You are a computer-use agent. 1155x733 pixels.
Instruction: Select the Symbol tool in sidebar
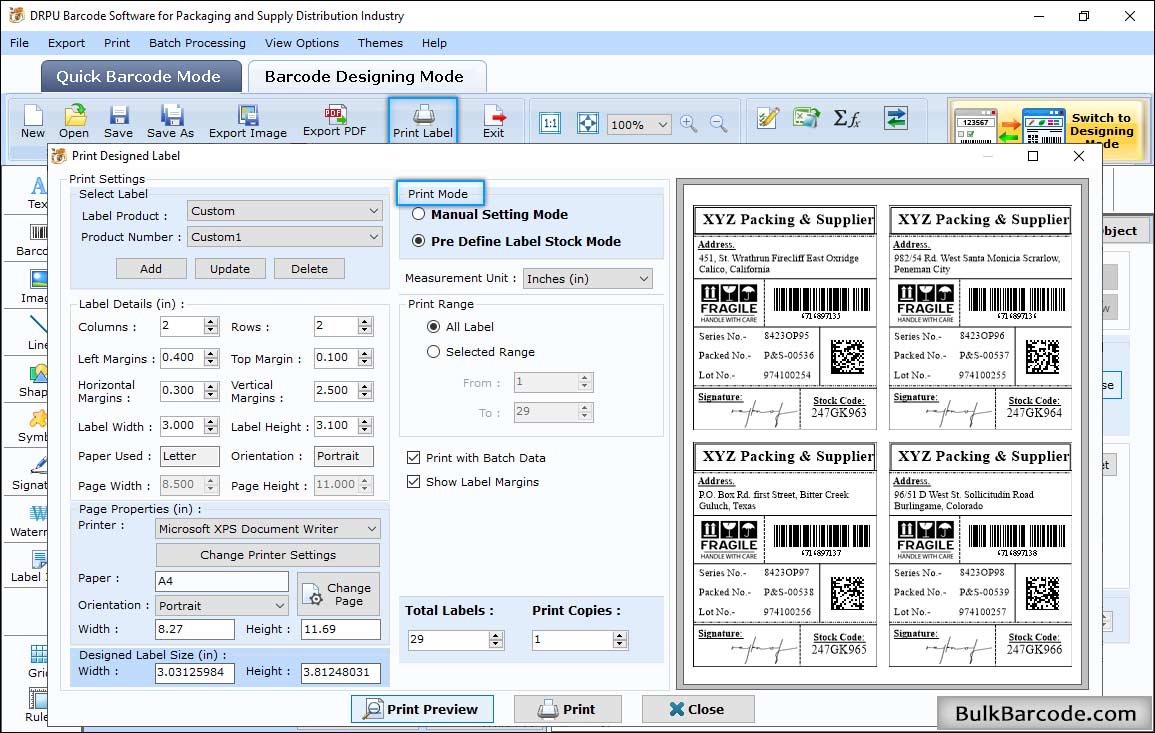[34, 427]
